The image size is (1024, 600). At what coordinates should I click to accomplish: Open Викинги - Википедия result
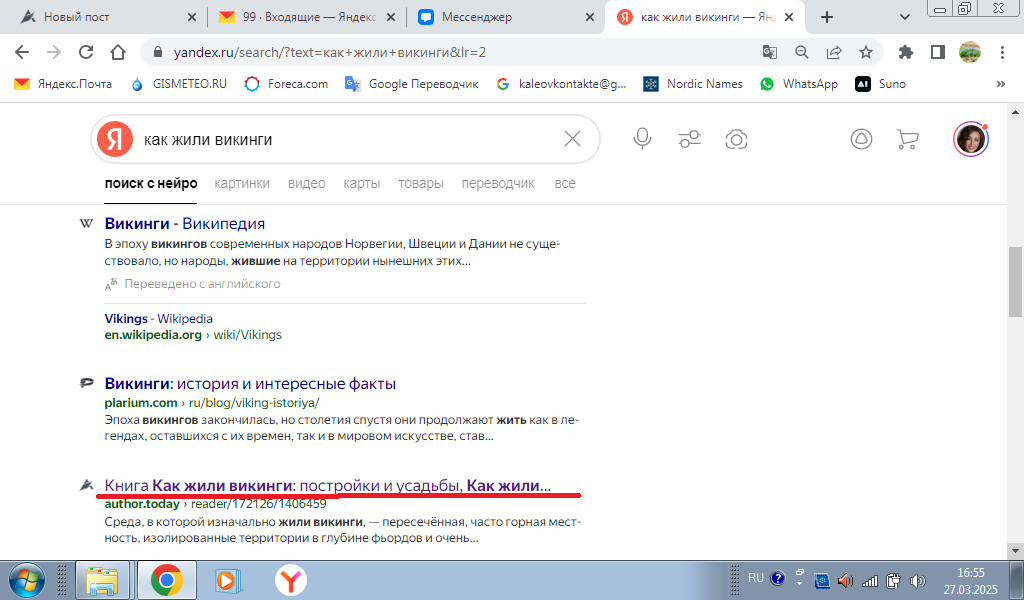[185, 223]
